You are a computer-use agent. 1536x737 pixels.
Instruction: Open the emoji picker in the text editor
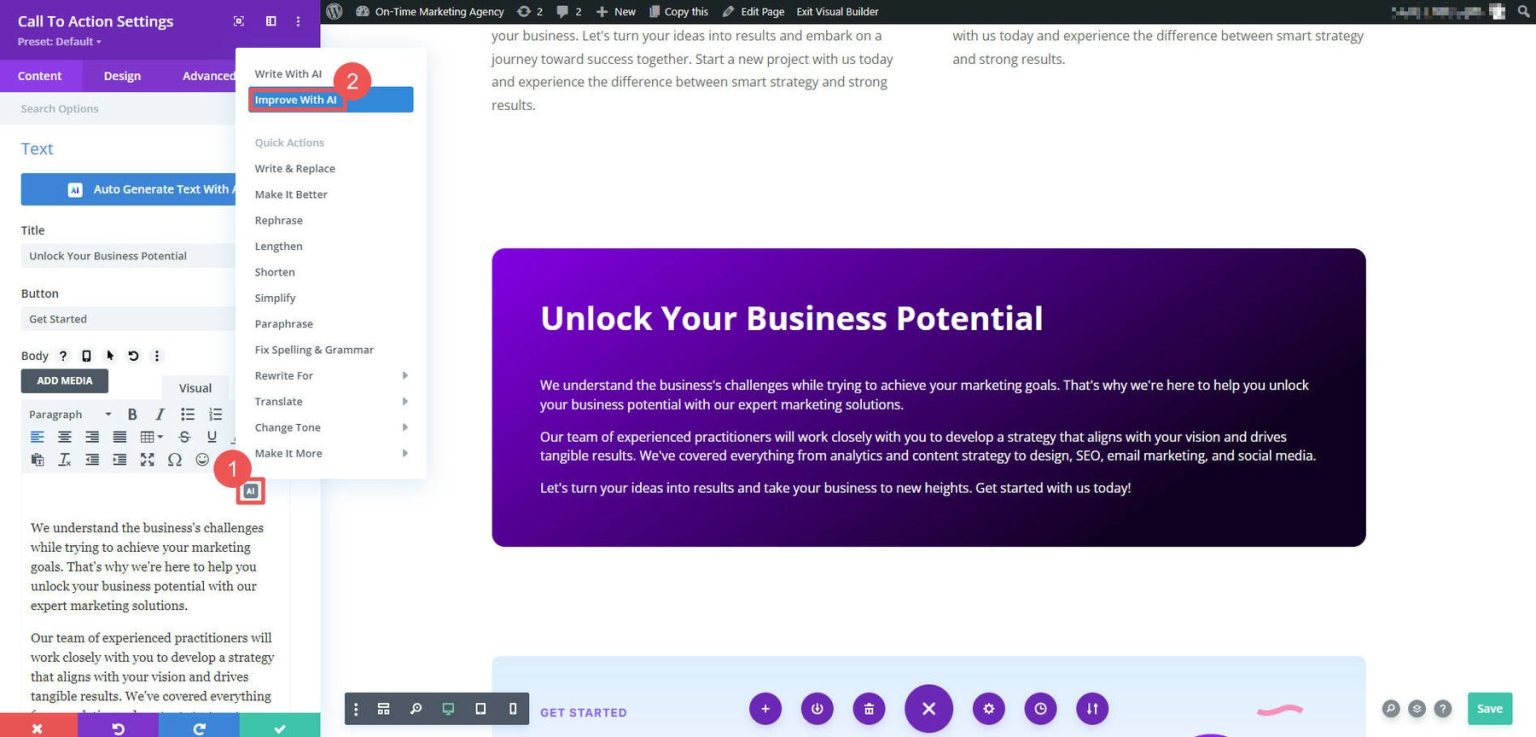pos(202,459)
